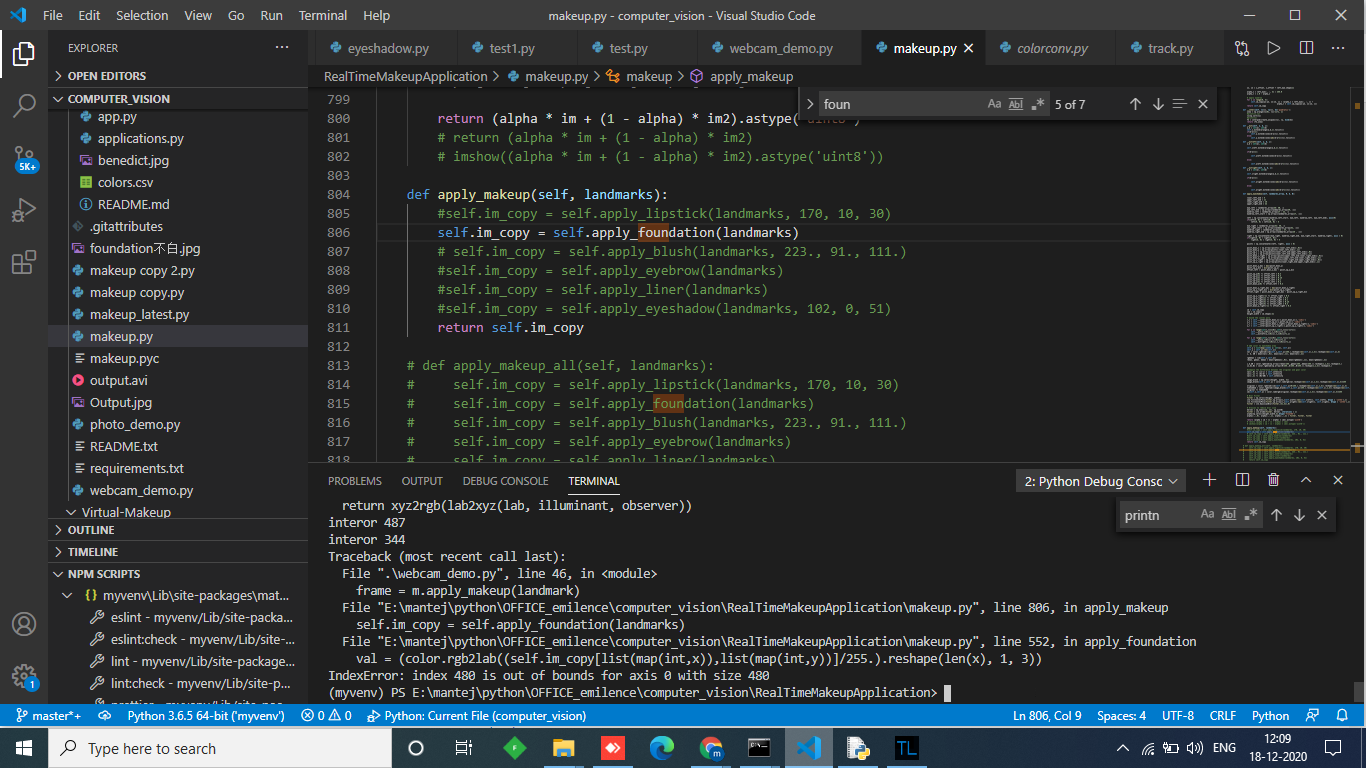Open the Manage gear menu
The image size is (1366, 768).
click(24, 676)
